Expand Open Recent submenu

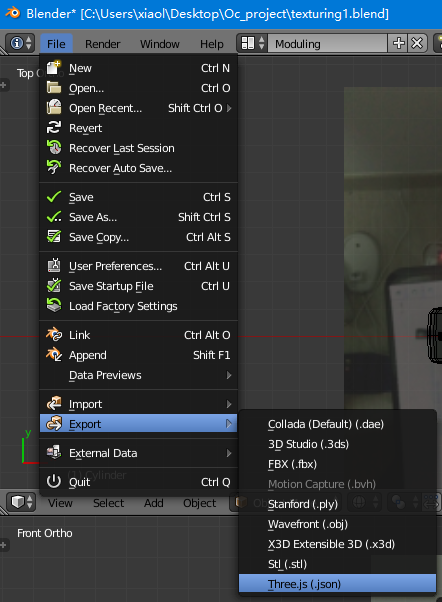pos(139,108)
